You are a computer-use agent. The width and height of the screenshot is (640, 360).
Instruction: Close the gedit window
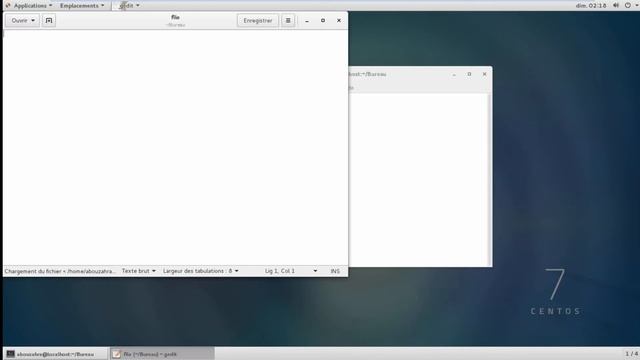click(x=339, y=20)
